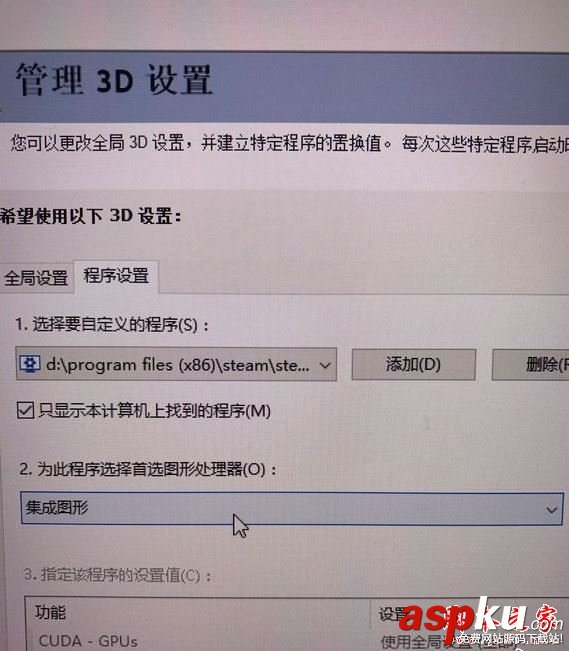Click the 删除 button
The width and height of the screenshot is (569, 651).
tap(530, 365)
